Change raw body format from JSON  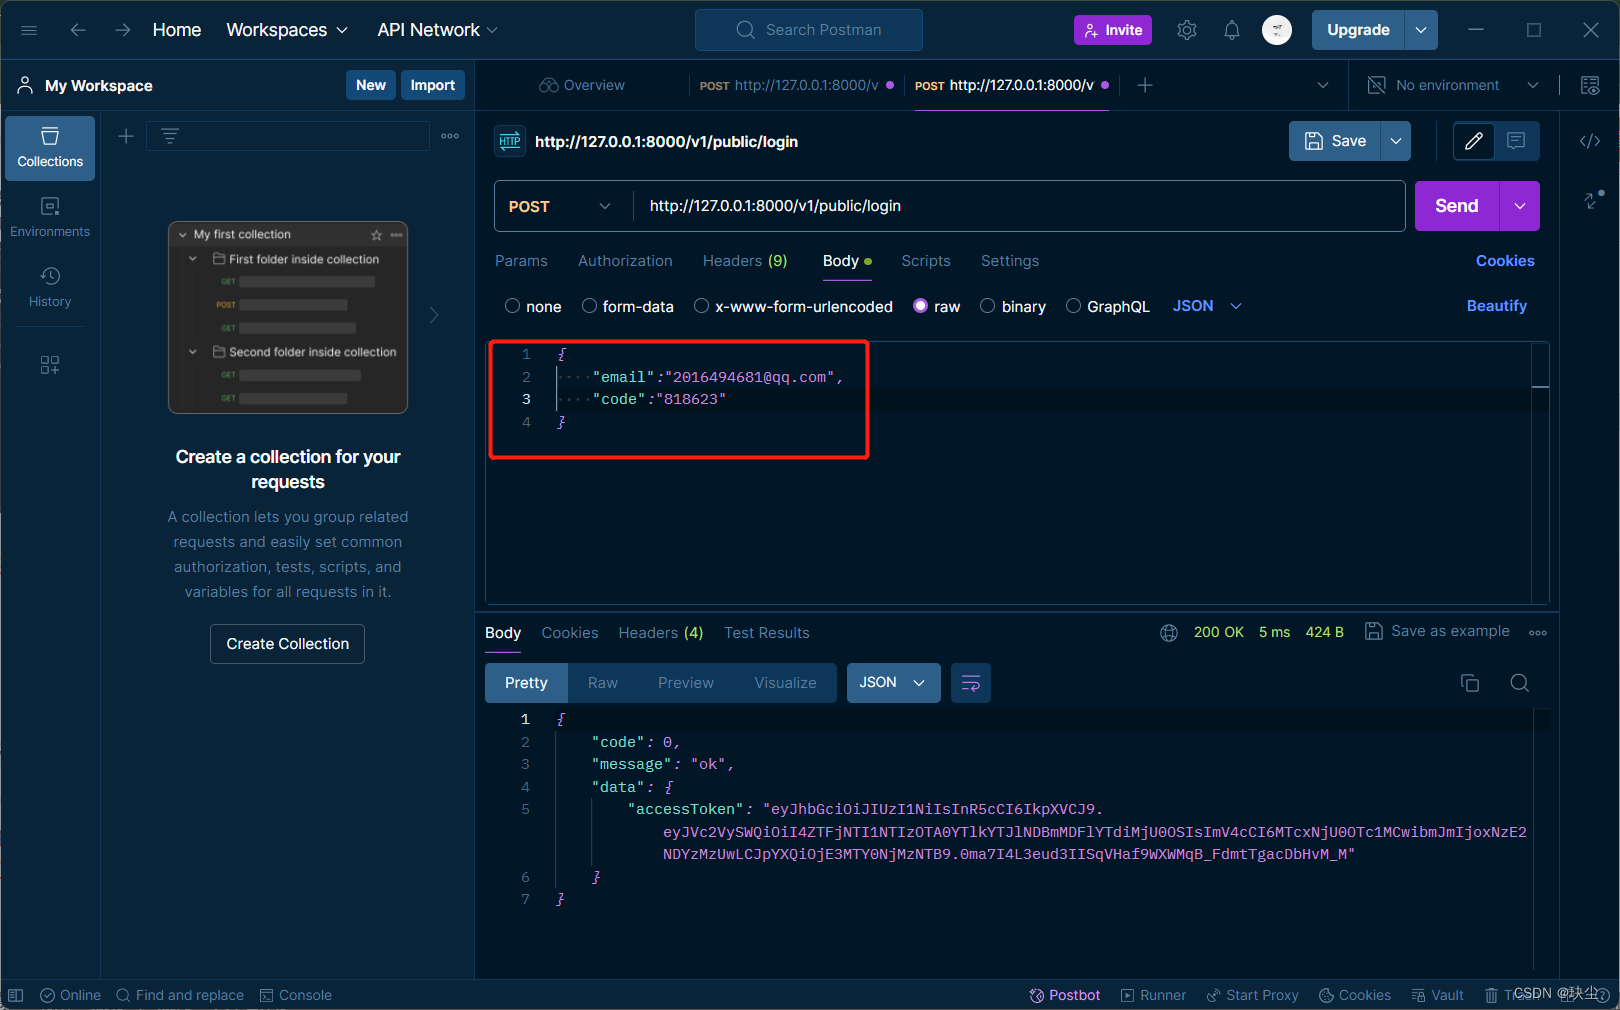1207,306
